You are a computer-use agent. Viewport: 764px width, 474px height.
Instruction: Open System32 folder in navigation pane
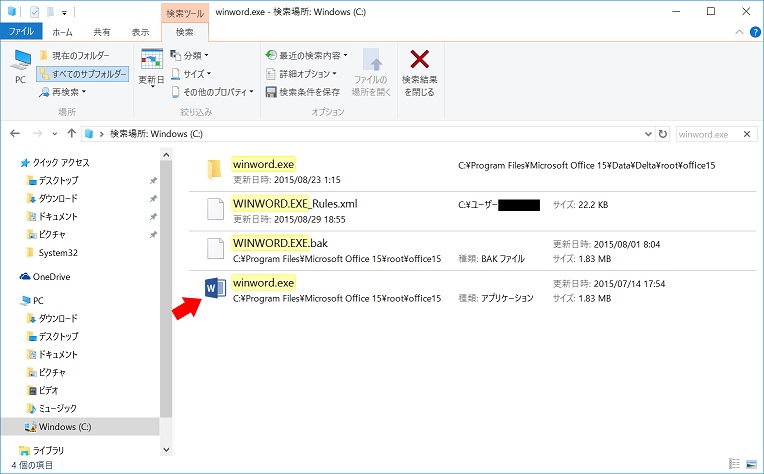52,253
